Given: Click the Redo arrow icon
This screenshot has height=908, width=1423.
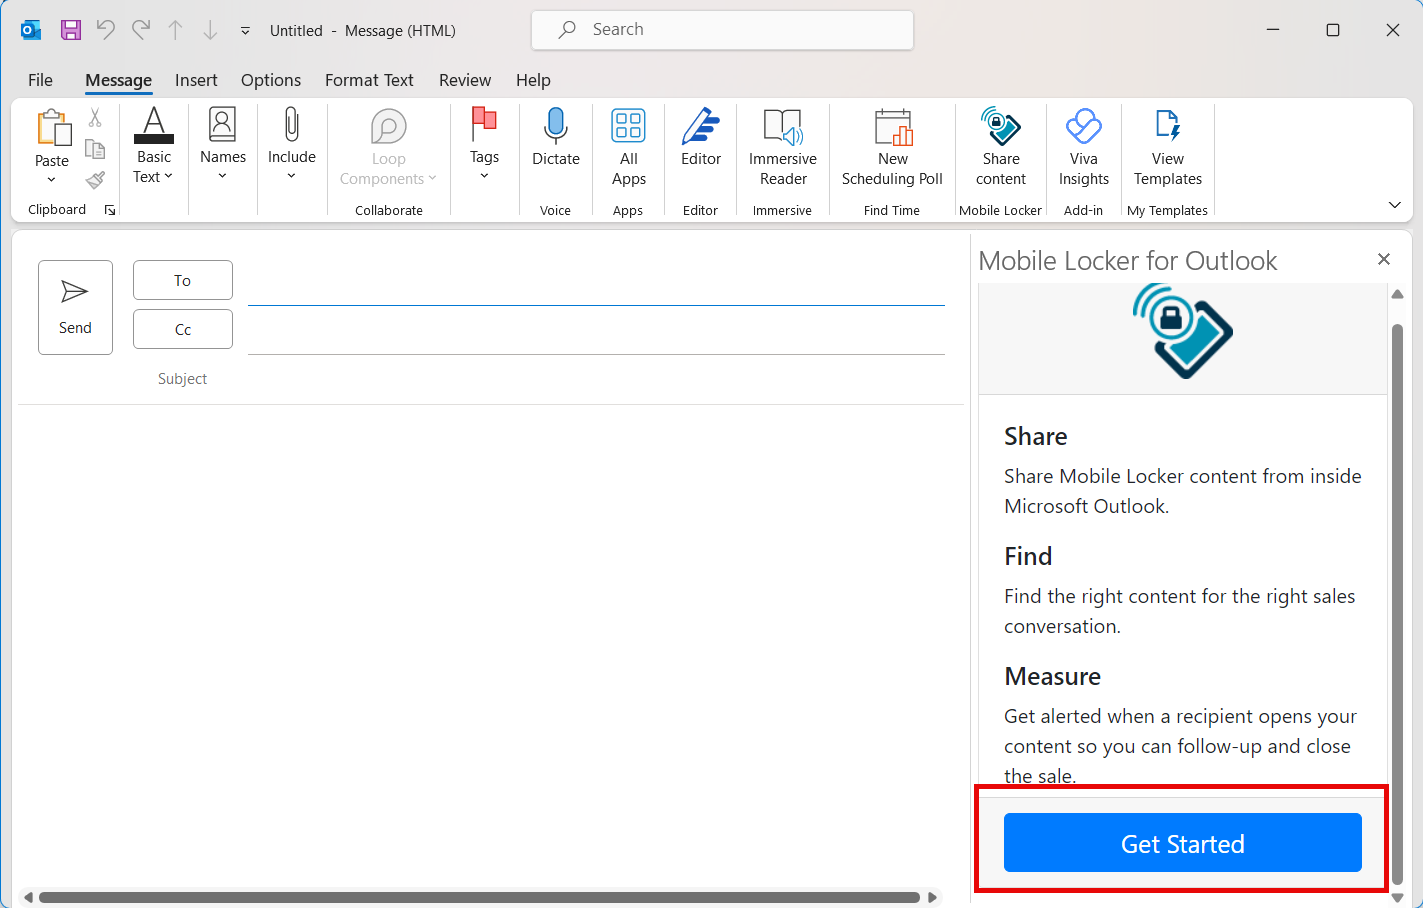Looking at the screenshot, I should (141, 30).
